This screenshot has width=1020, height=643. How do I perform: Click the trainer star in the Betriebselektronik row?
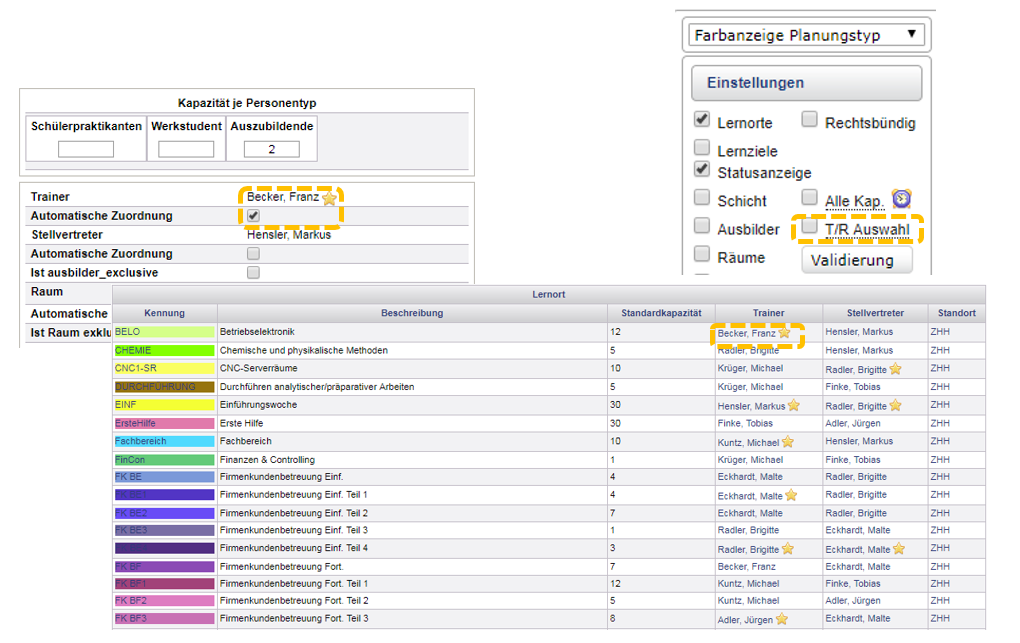(x=785, y=333)
